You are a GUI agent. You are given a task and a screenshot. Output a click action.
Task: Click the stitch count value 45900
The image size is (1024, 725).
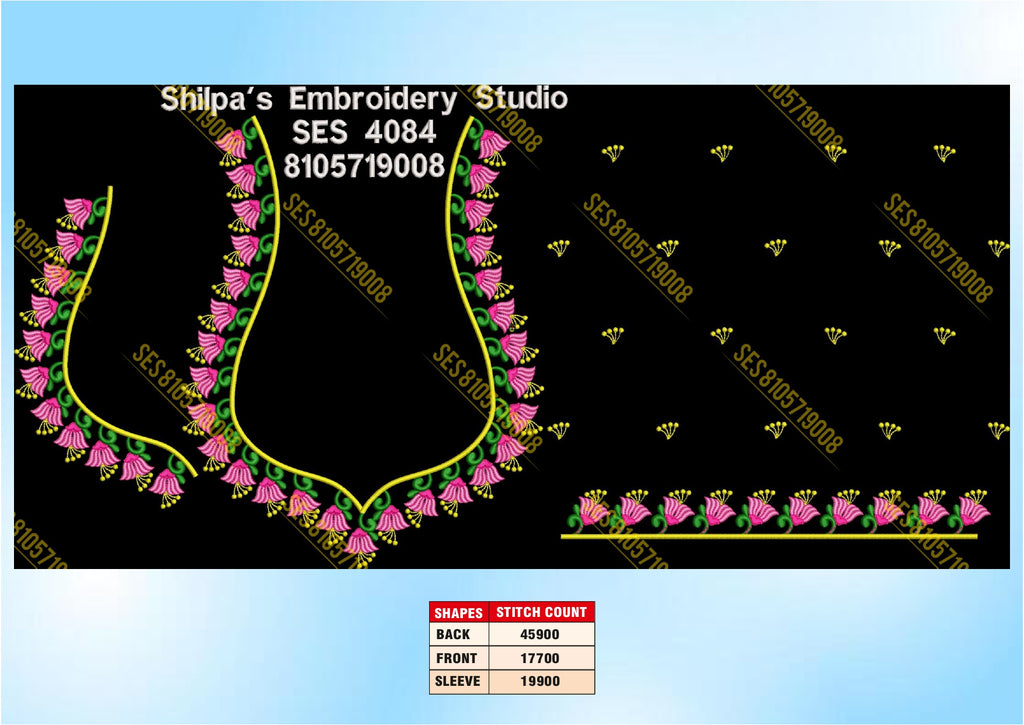tap(539, 634)
